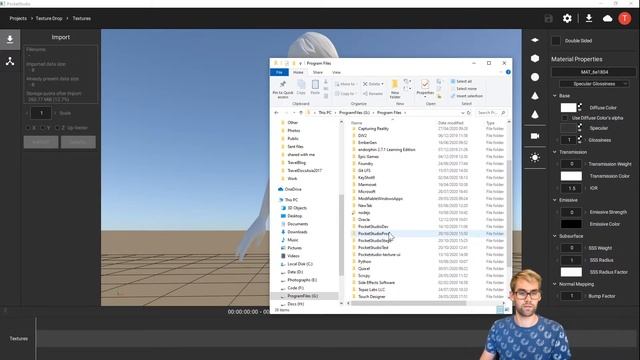Collapse the Subsurface section
Screen dimensions: 640x360
tap(555, 236)
